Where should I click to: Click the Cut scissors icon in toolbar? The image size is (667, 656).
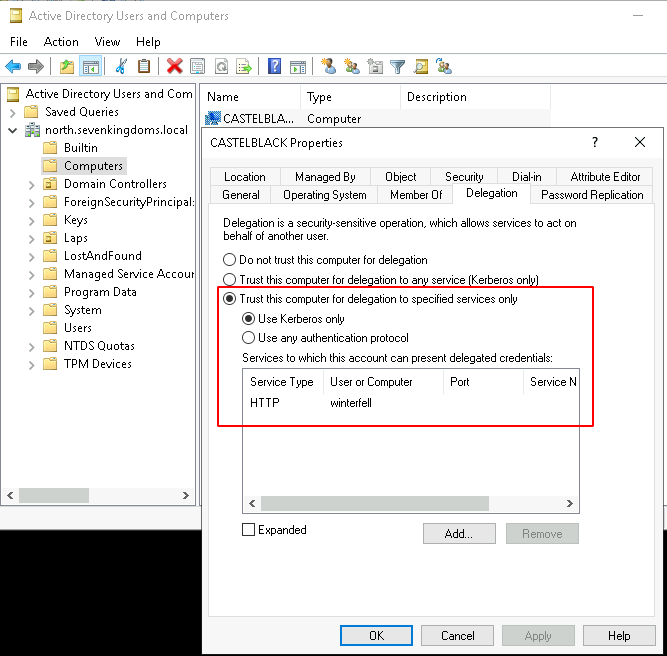coord(121,66)
